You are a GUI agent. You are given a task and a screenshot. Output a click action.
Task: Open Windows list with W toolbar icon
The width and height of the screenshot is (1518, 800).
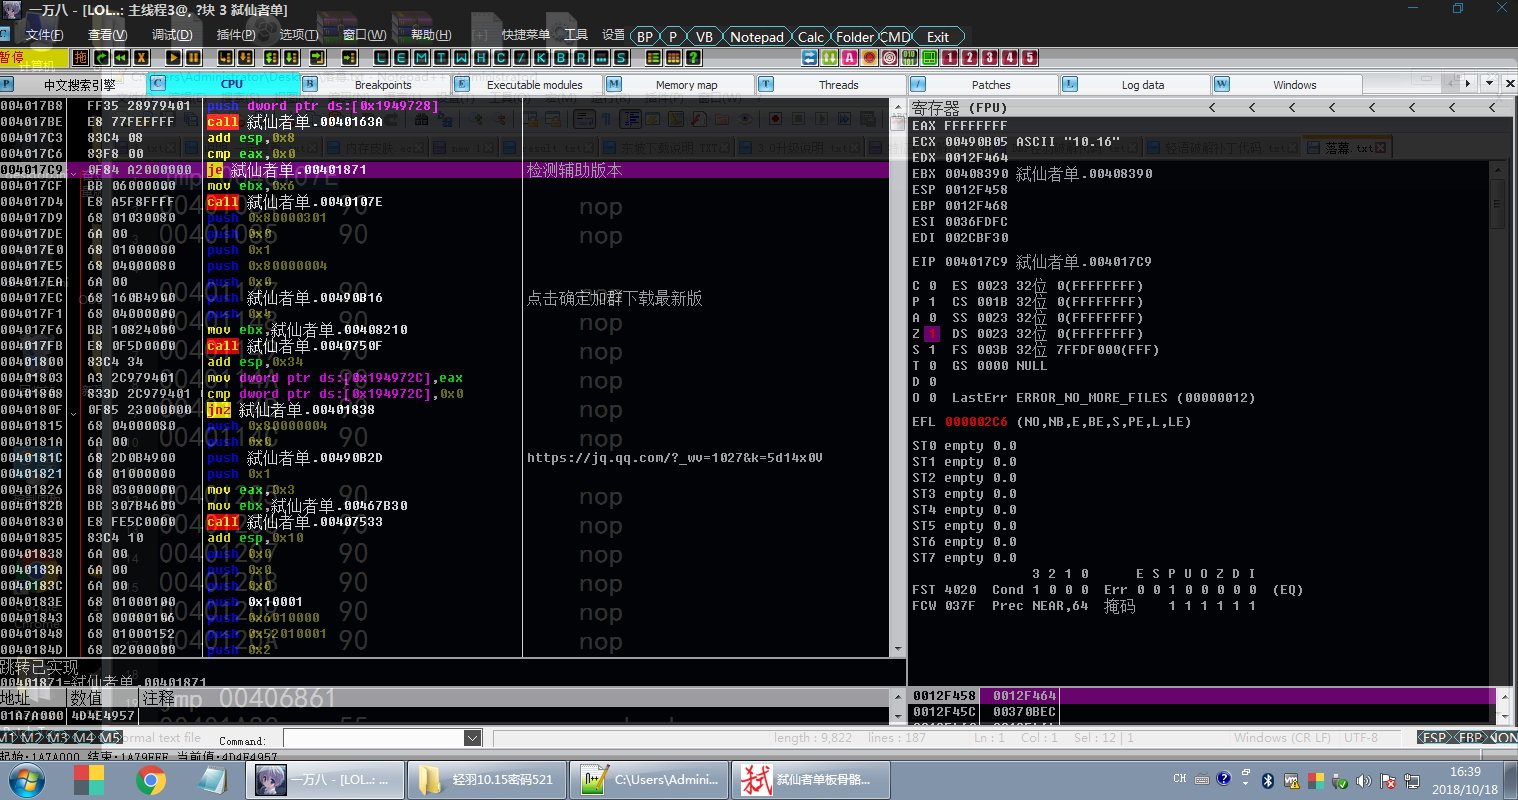click(461, 57)
